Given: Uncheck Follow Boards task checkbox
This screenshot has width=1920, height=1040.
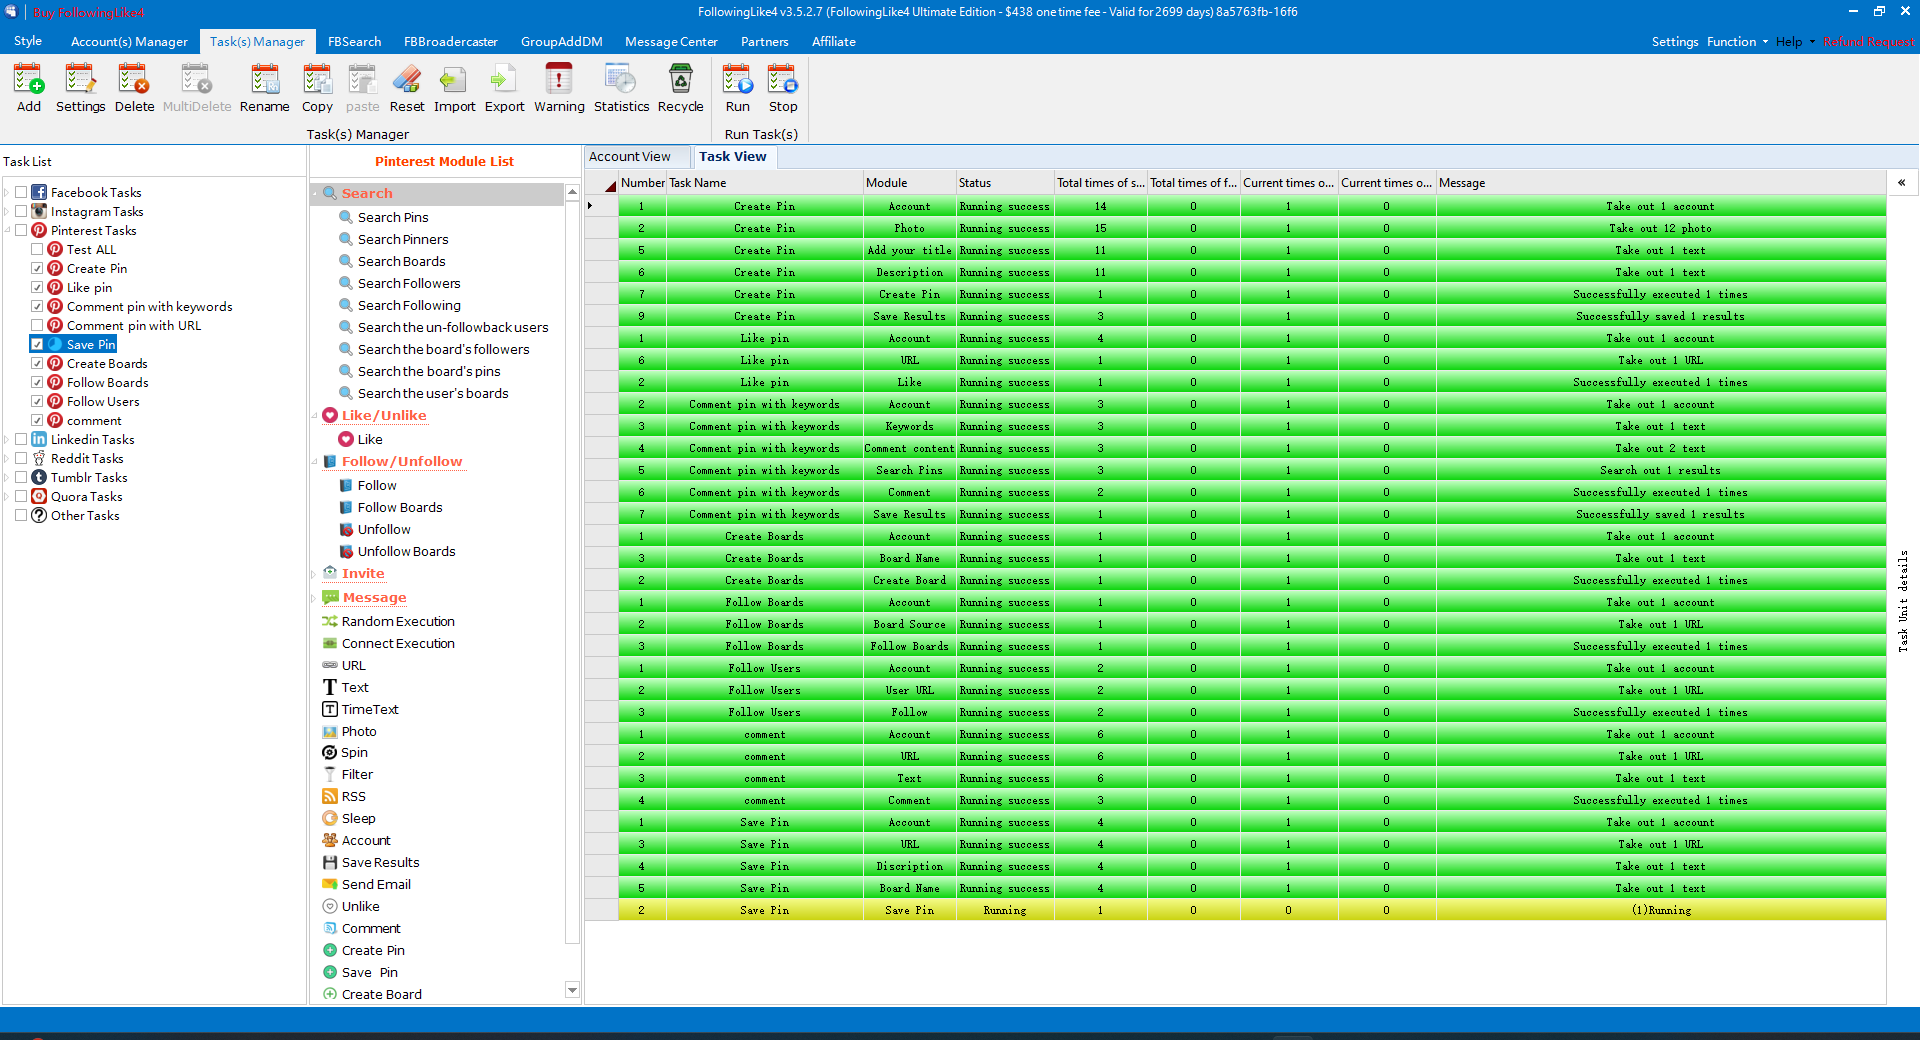Looking at the screenshot, I should click(37, 382).
